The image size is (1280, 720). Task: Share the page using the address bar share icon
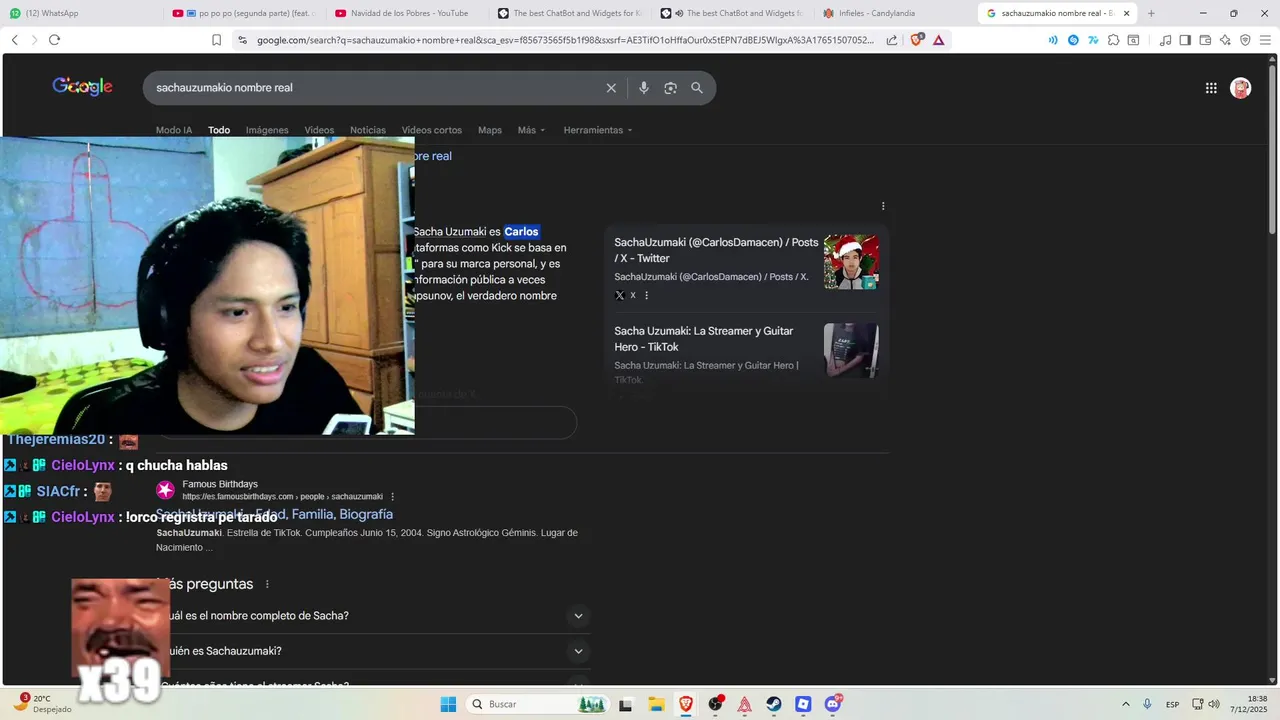[x=892, y=40]
